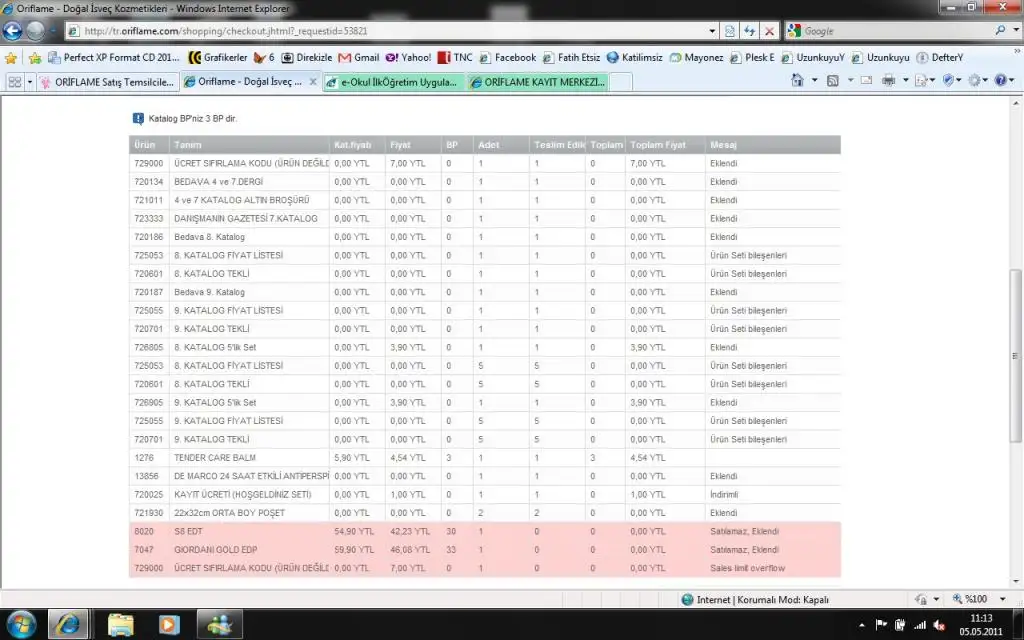1024x640 pixels.
Task: Switch to e-Okul İlkÖğretim Uygula... tab
Action: coord(394,82)
